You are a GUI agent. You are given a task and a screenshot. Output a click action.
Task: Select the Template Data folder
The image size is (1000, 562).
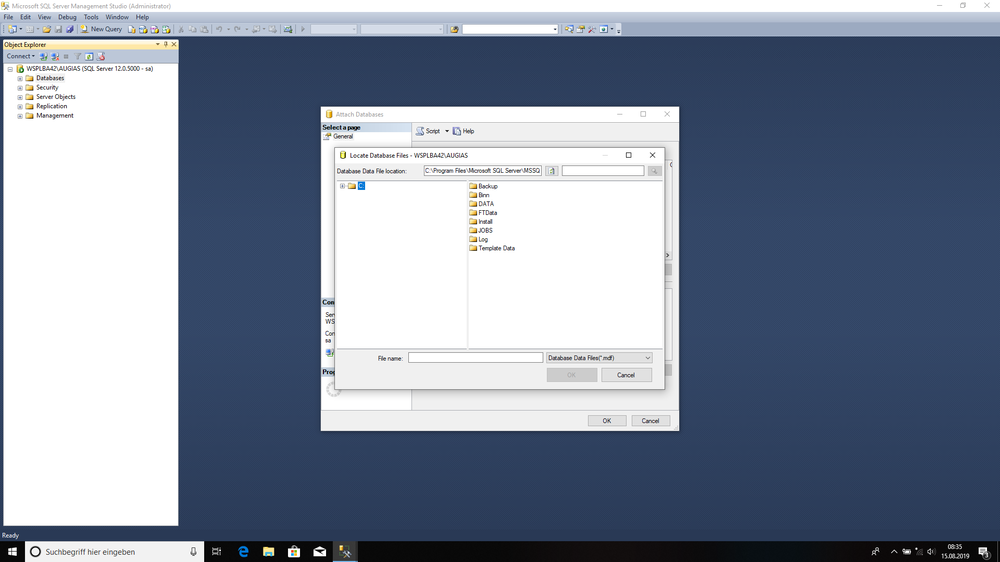click(496, 248)
